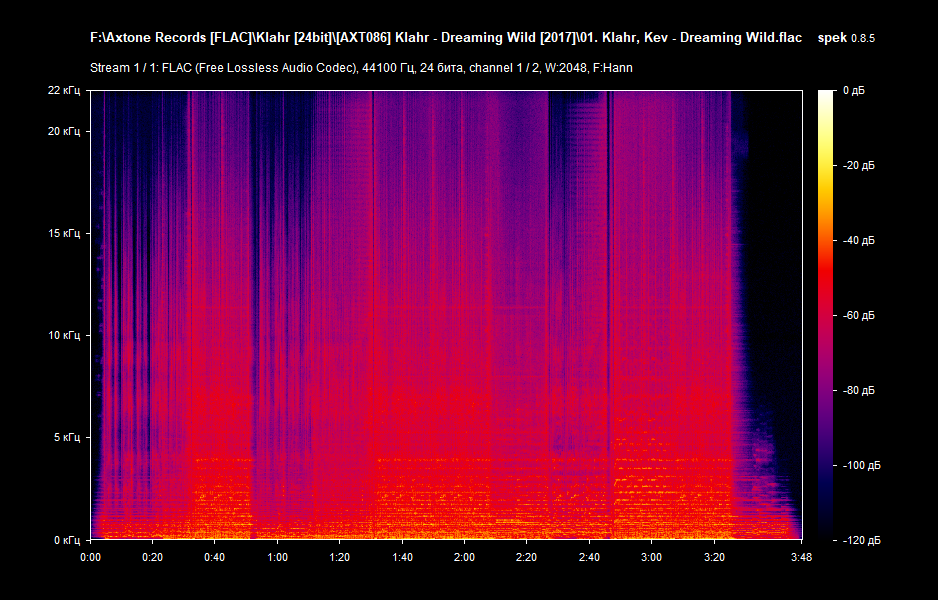Click the 1:20 time axis label
The image size is (938, 600).
point(340,558)
